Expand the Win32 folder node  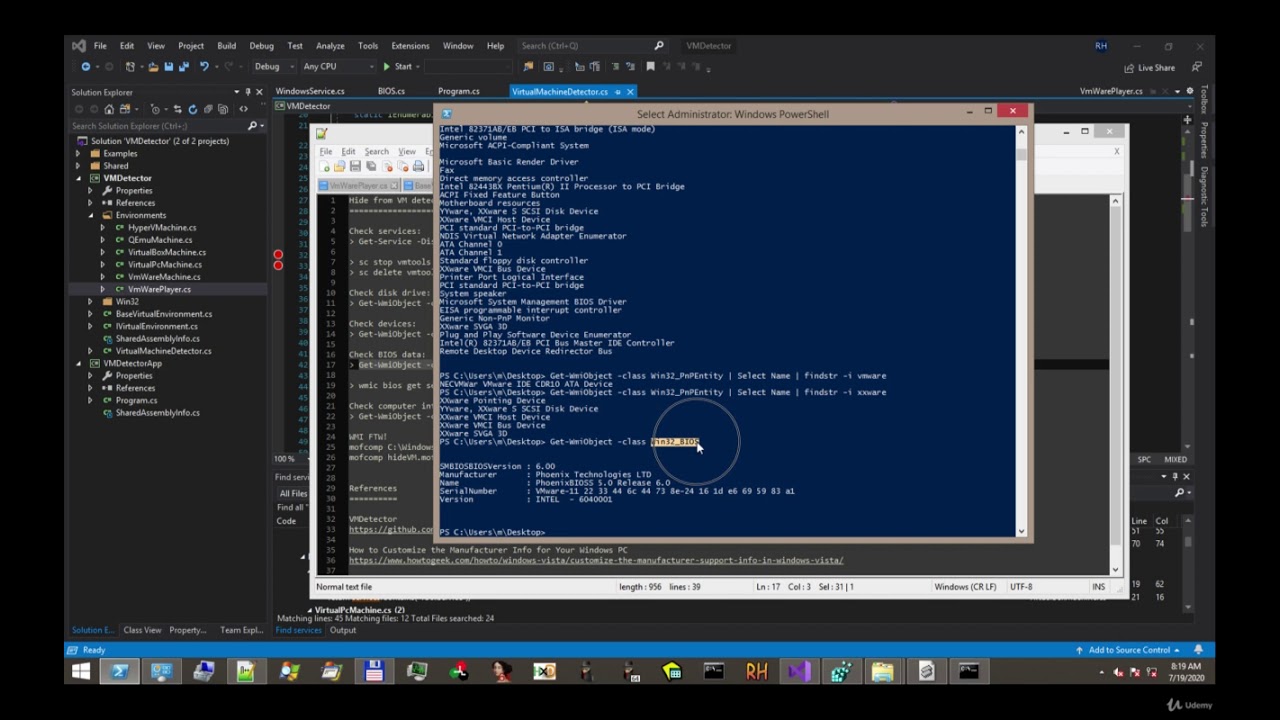(90, 301)
